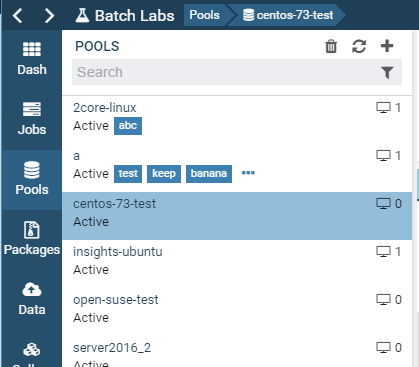Click the POOLS list heading
This screenshot has height=367, width=419.
(97, 46)
